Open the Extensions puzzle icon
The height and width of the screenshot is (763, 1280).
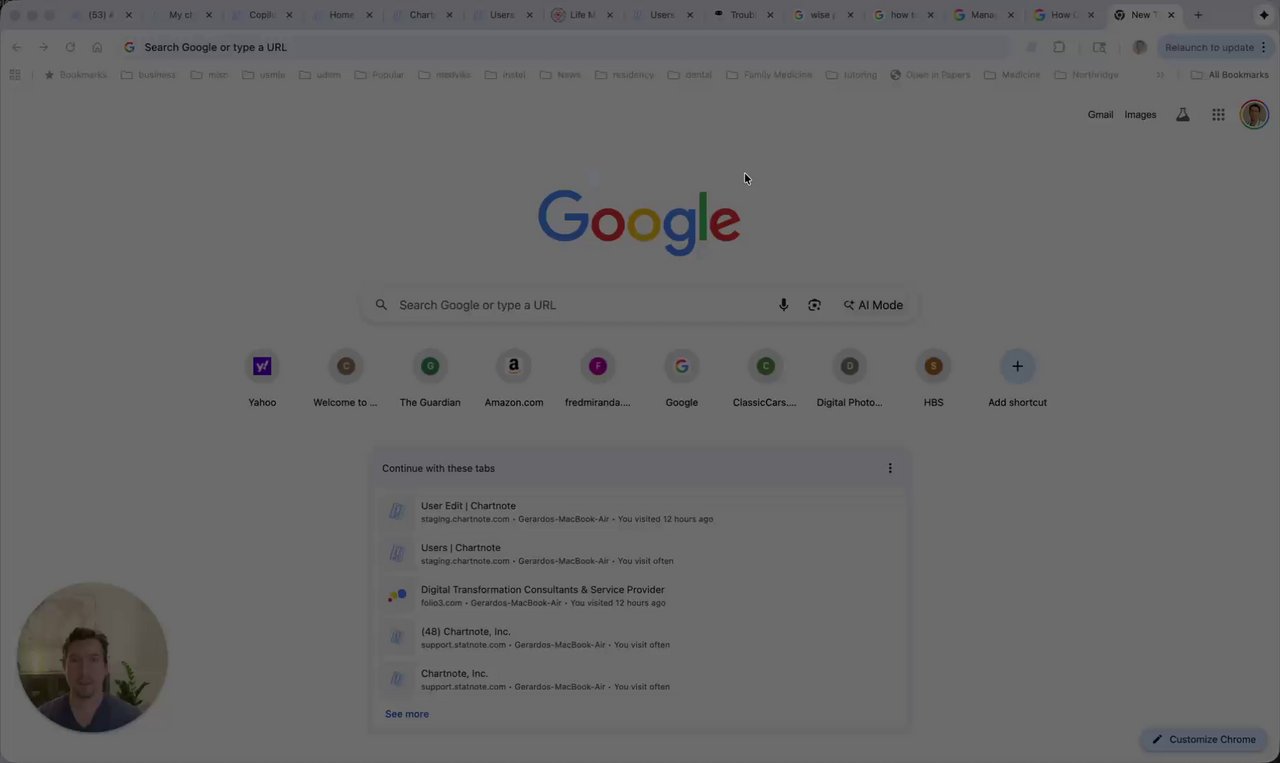tap(1059, 47)
